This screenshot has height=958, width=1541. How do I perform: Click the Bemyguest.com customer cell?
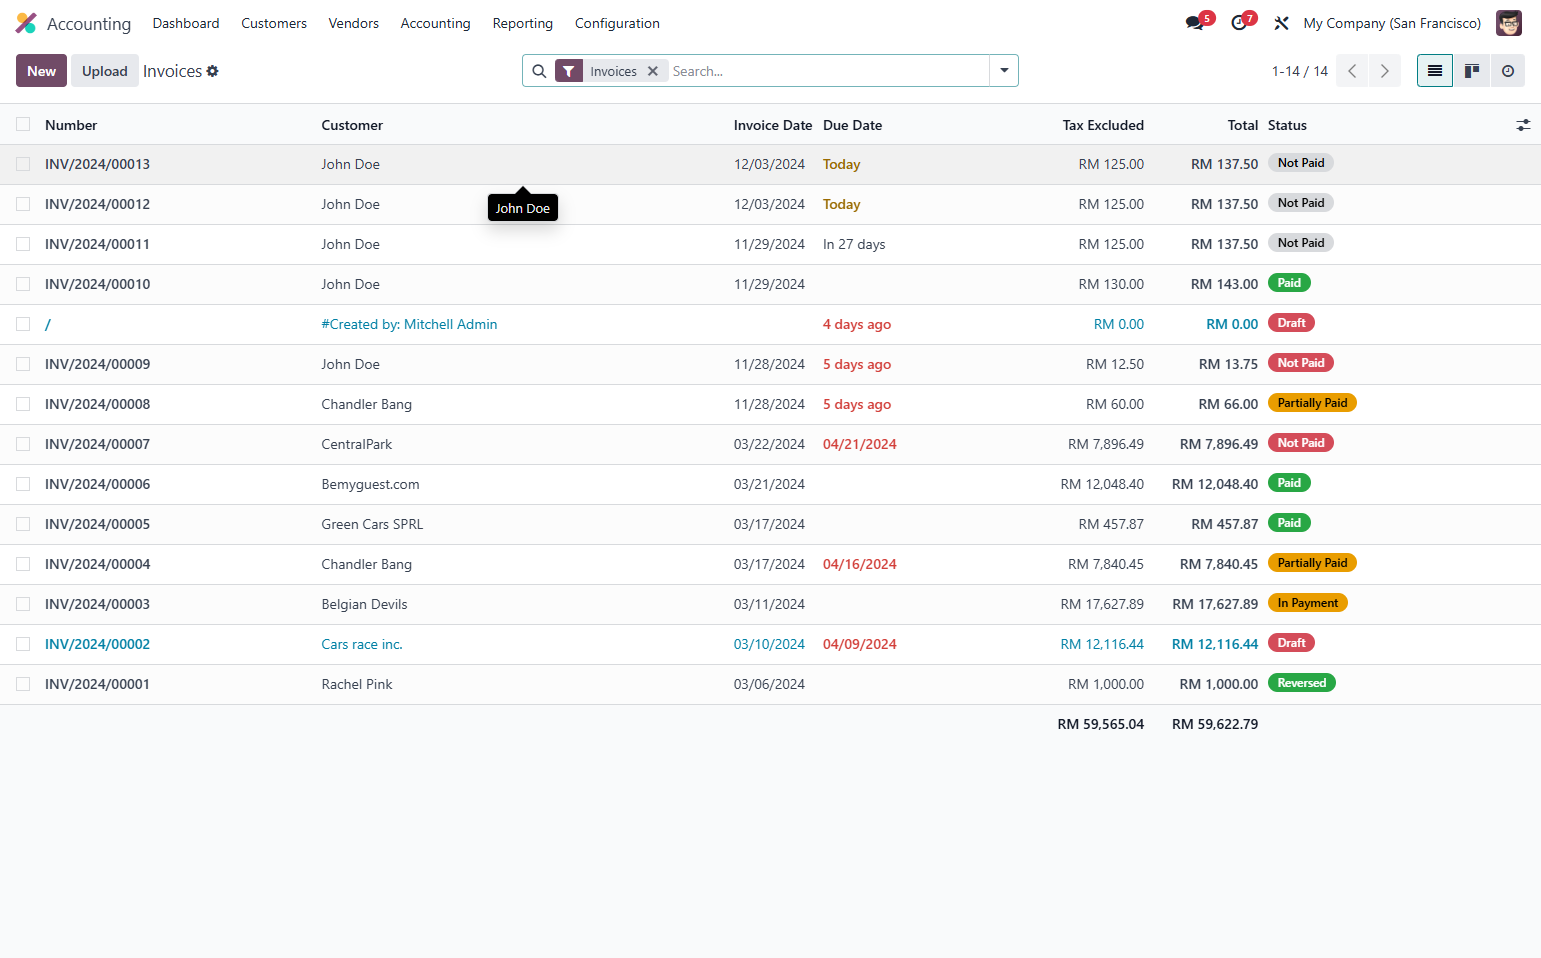point(370,484)
